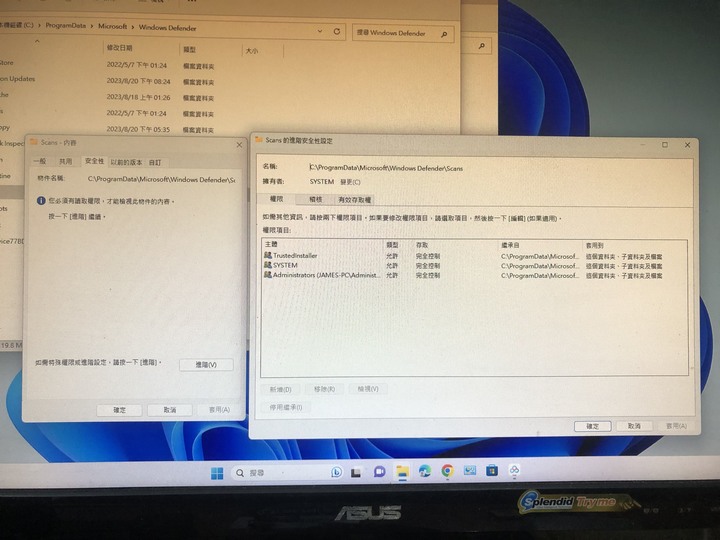Open Task View from the taskbar
This screenshot has height=540, width=720.
tap(356, 472)
